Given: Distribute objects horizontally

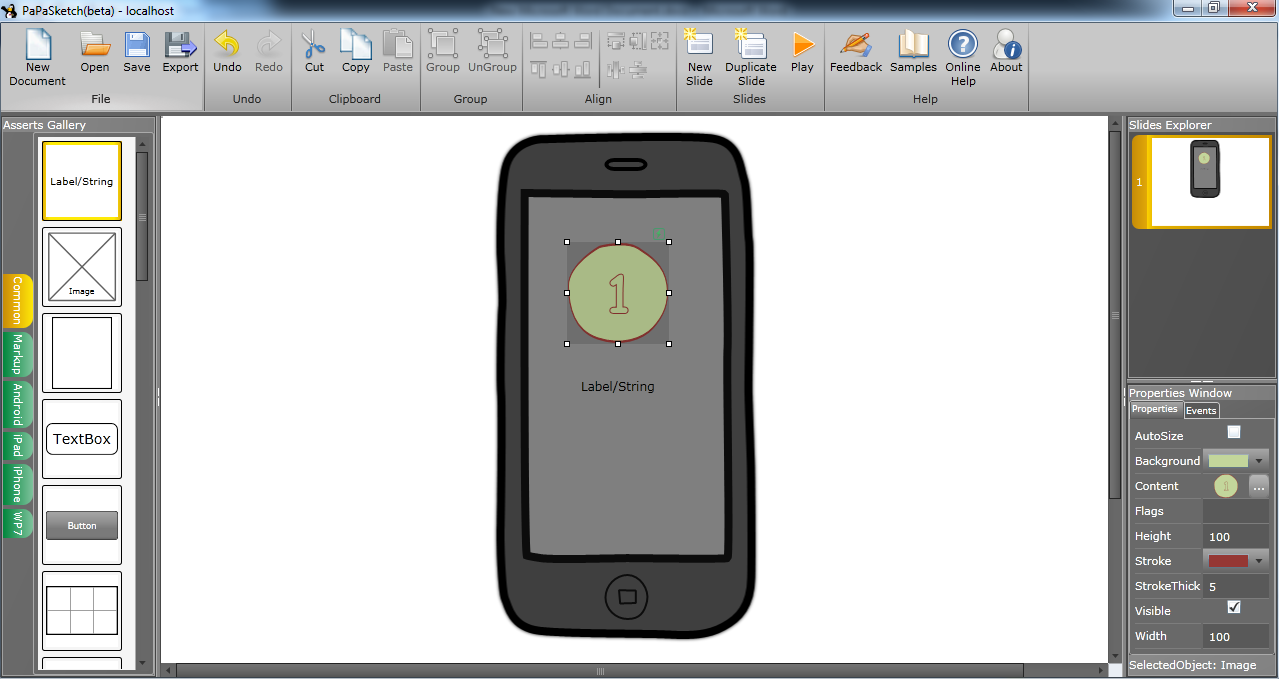Looking at the screenshot, I should pos(615,69).
